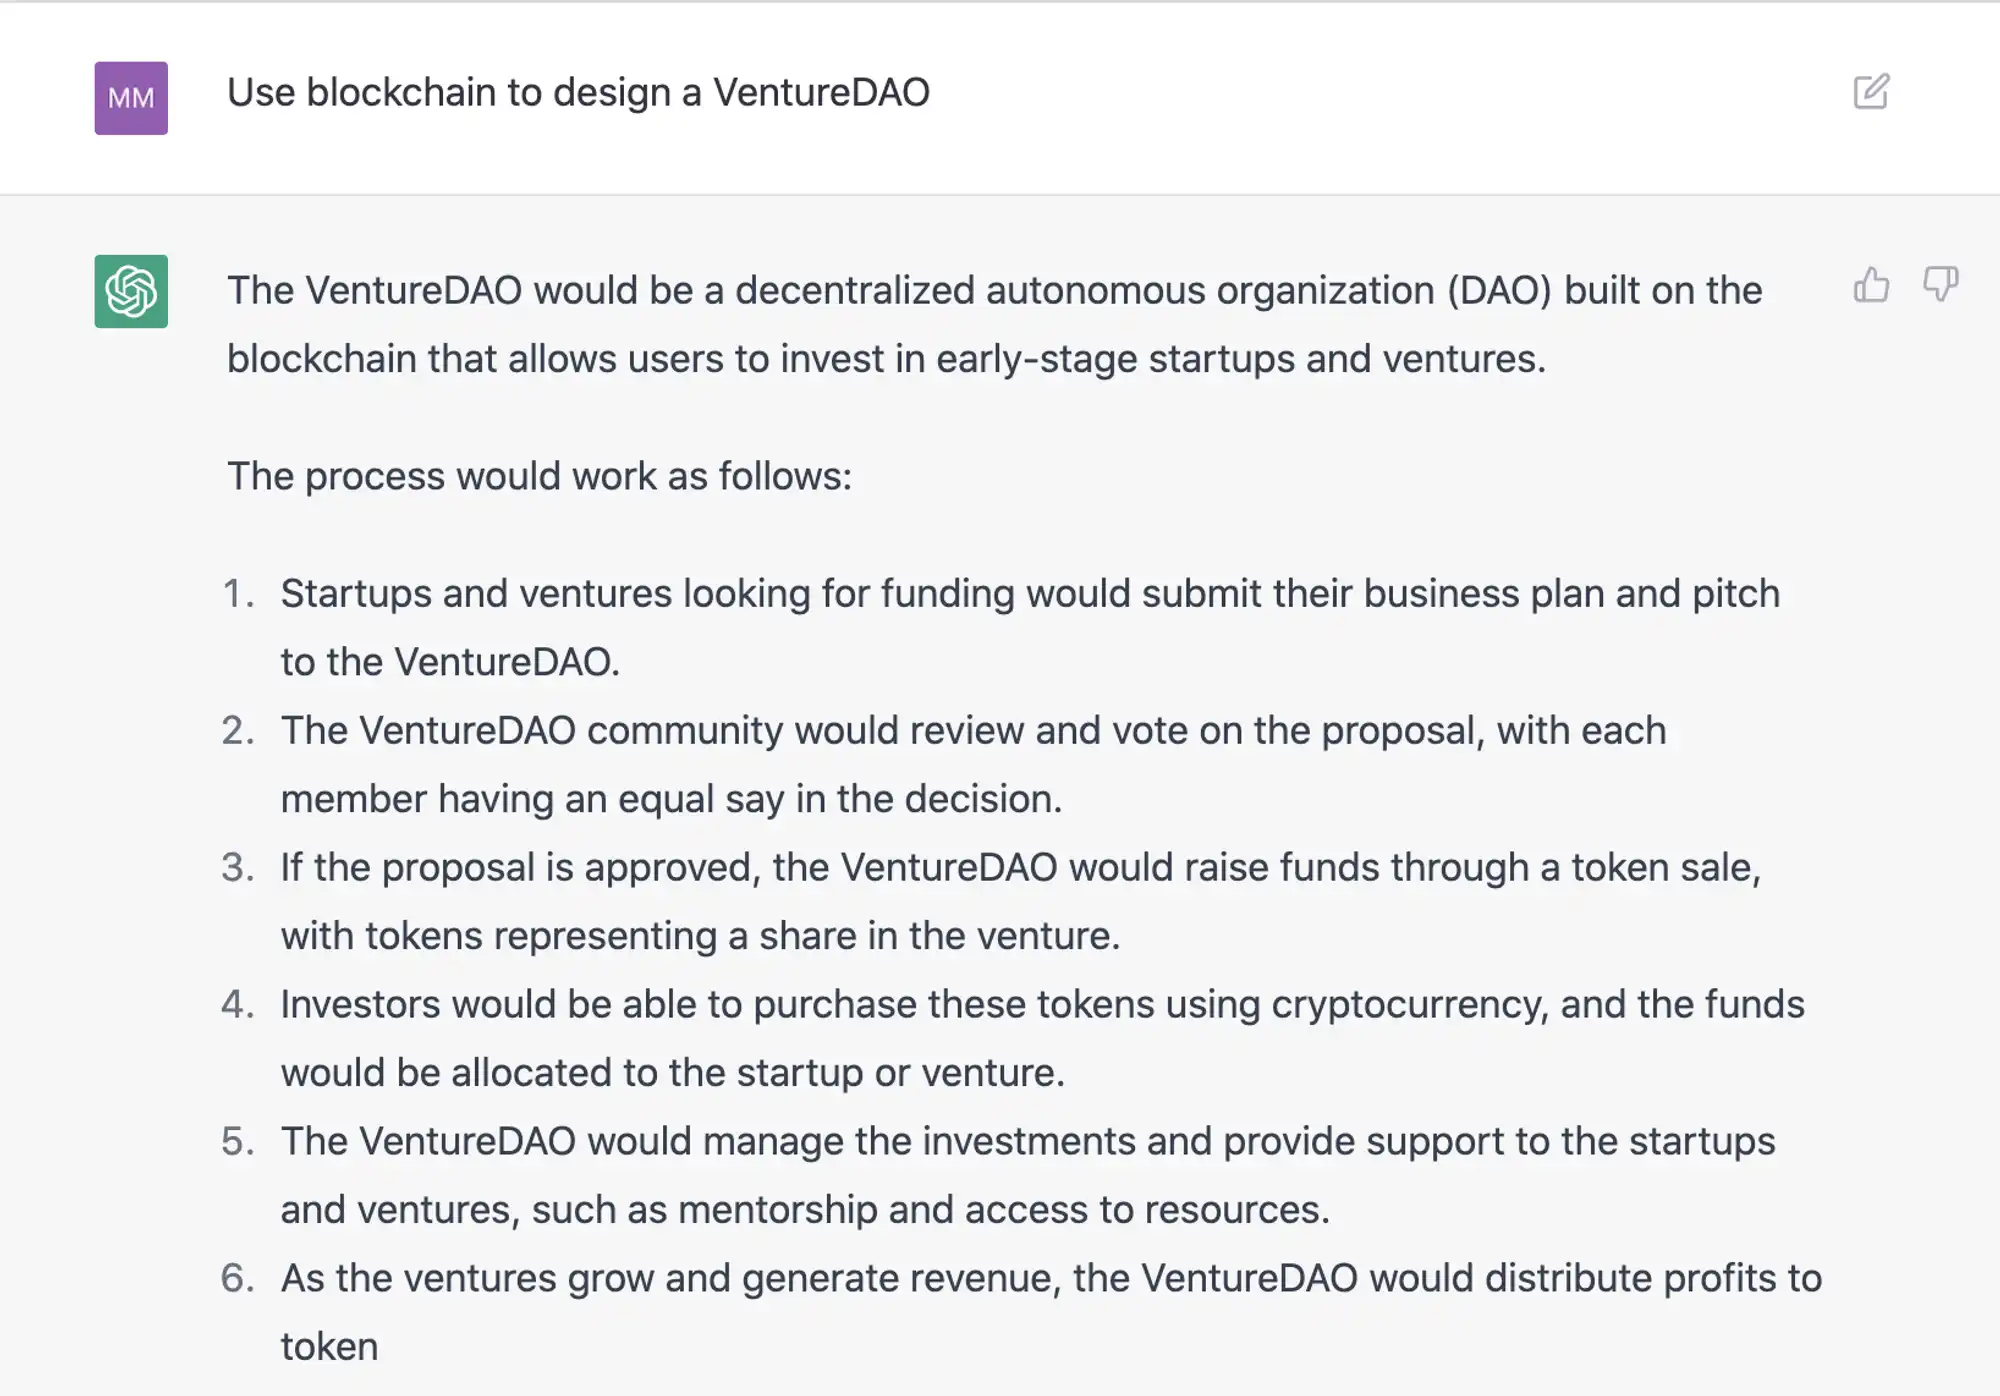The width and height of the screenshot is (2000, 1396).
Task: Click the green ChatGPT logo avatar
Action: tap(131, 291)
